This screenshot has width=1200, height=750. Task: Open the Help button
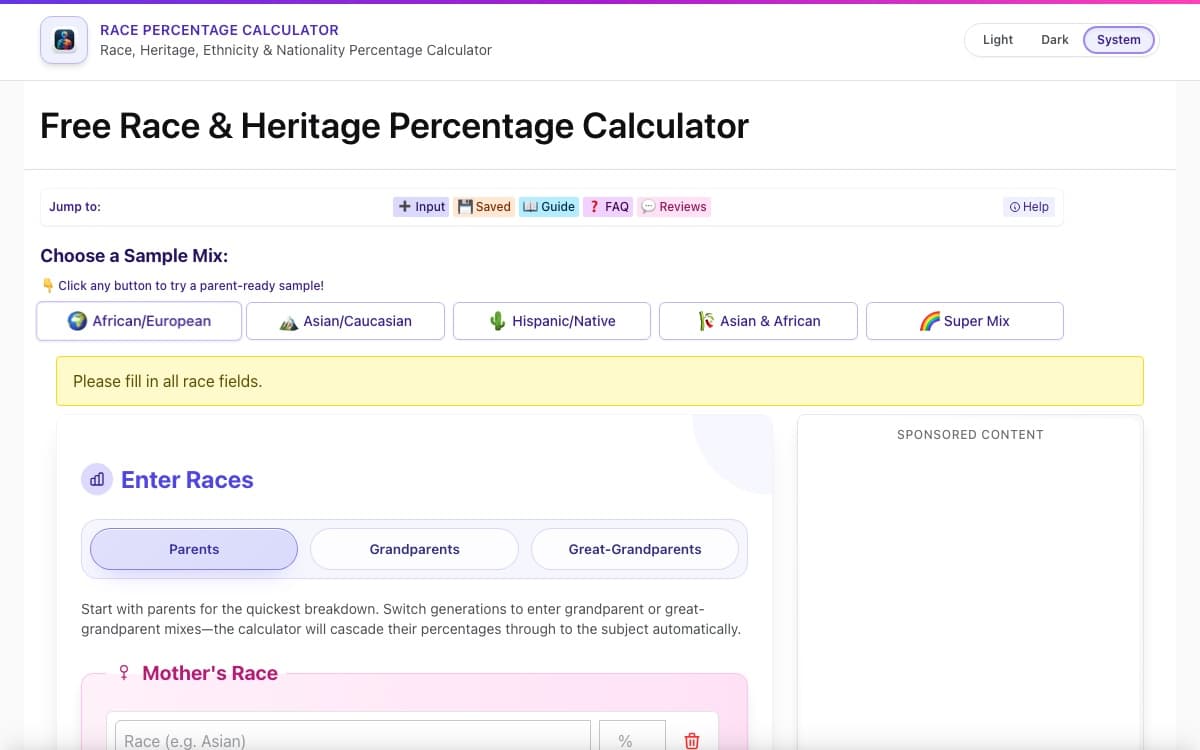(x=1029, y=207)
